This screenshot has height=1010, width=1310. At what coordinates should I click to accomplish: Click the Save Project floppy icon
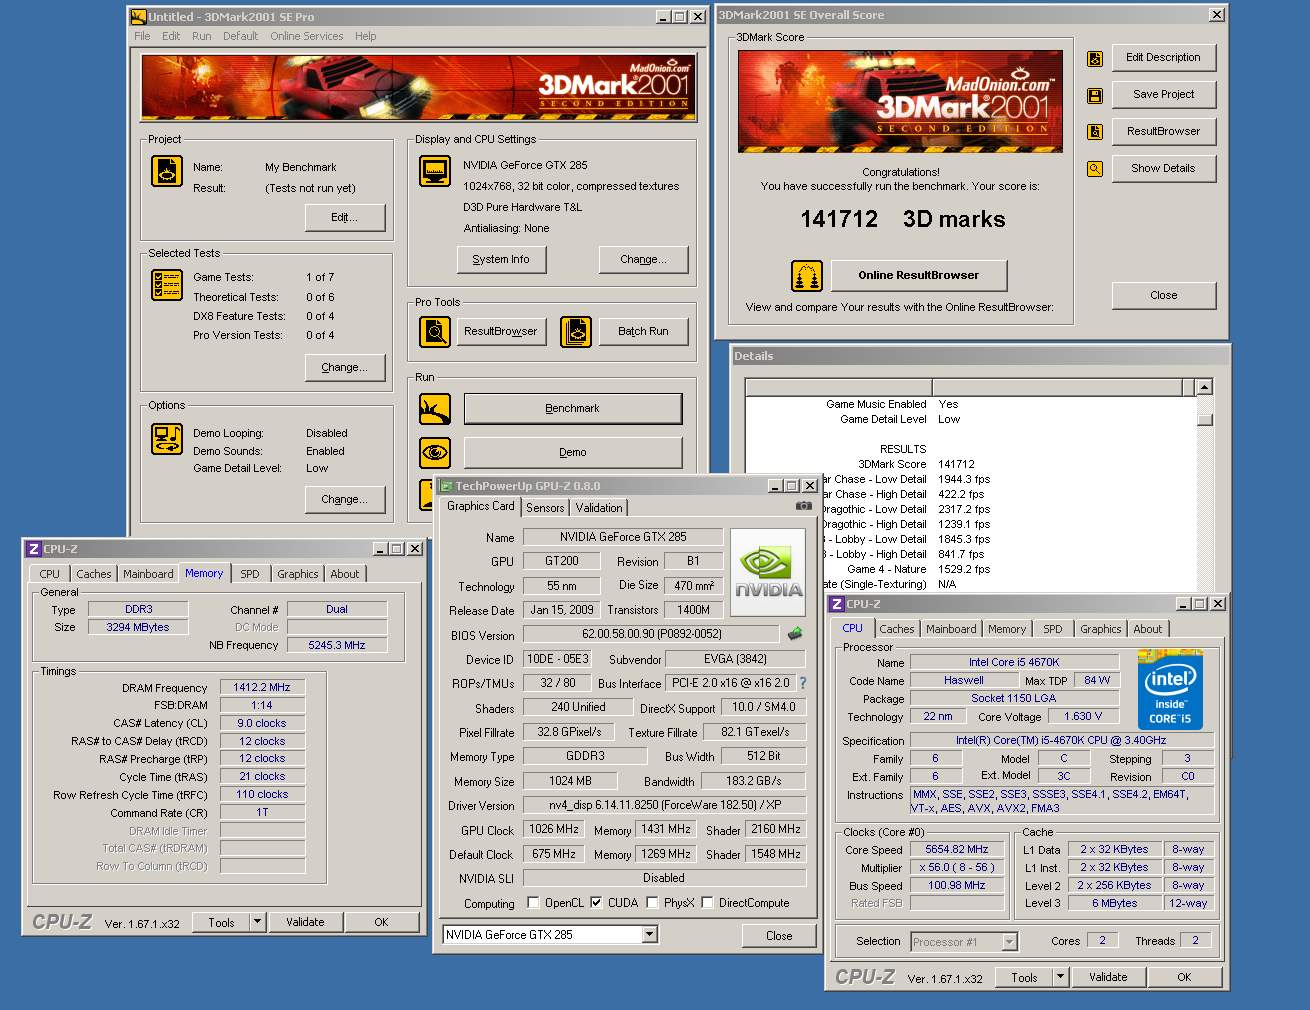(1095, 96)
